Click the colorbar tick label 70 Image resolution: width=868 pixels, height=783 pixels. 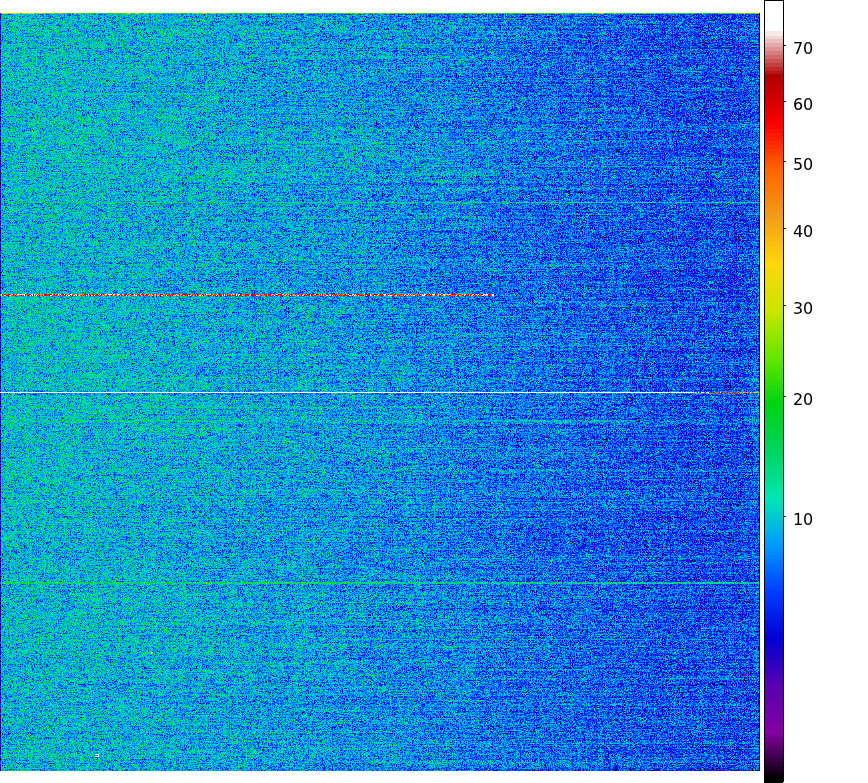pyautogui.click(x=803, y=48)
